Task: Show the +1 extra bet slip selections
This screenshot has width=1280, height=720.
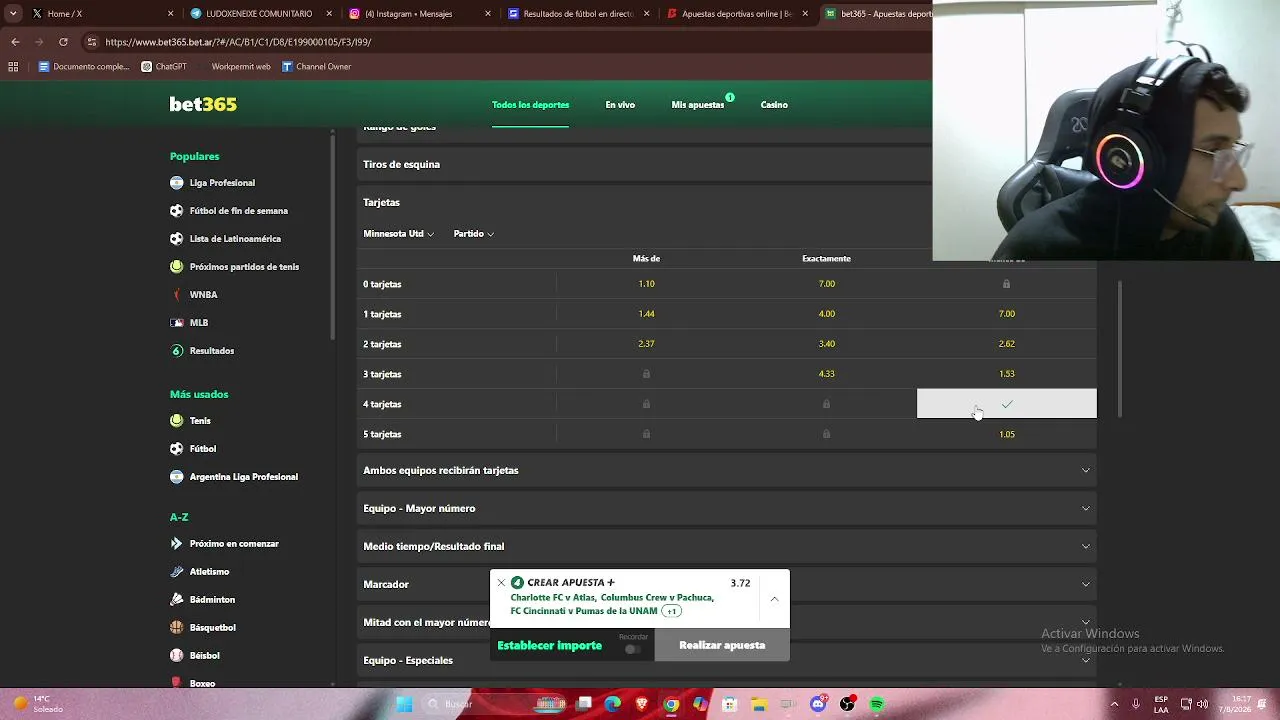Action: (x=672, y=611)
